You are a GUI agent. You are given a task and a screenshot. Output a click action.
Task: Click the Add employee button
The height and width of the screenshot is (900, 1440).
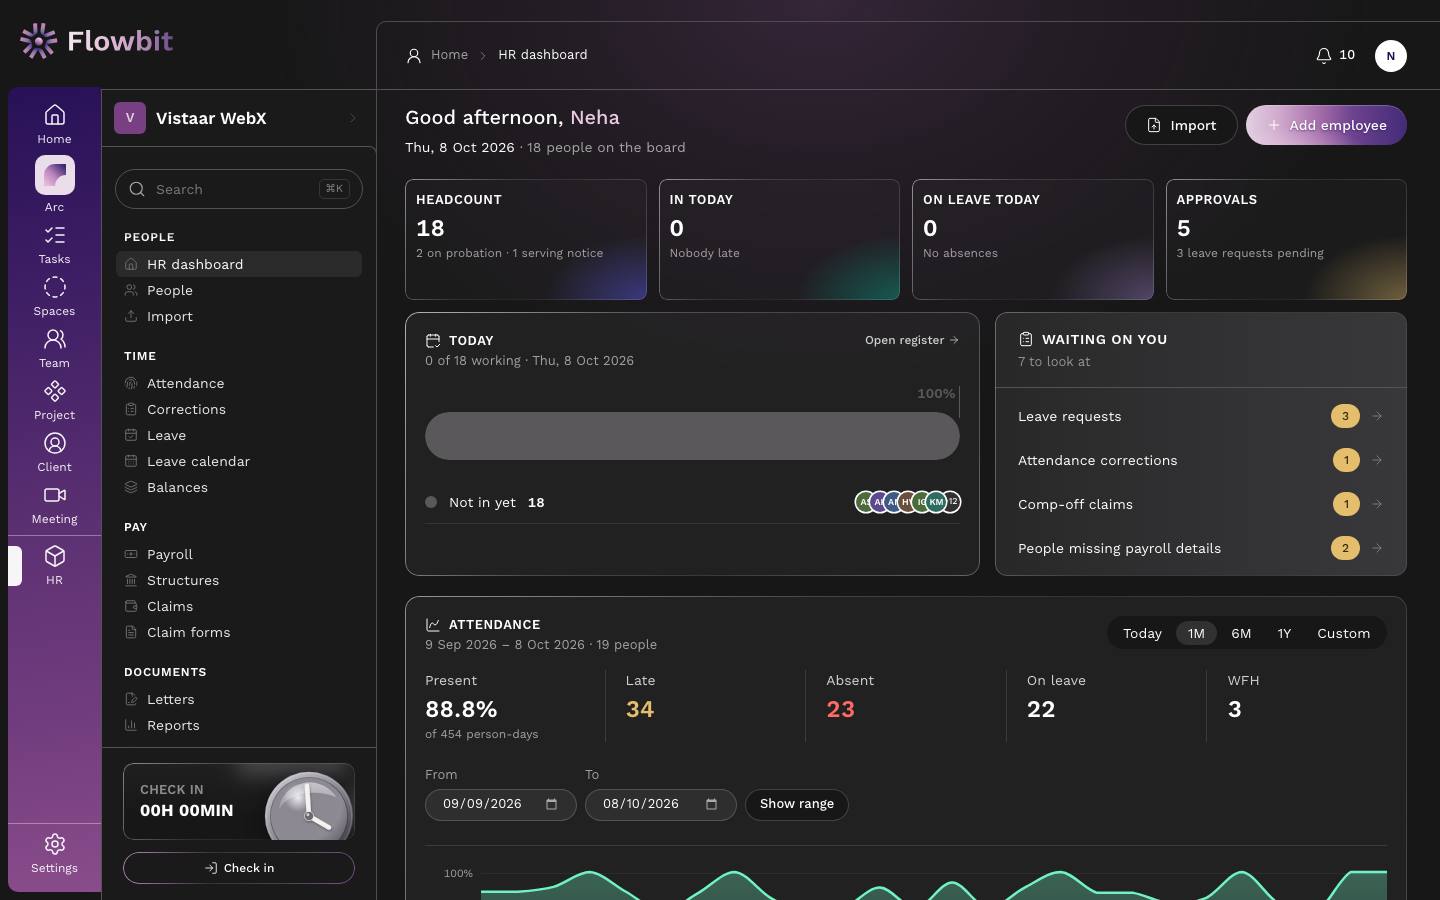[1326, 125]
